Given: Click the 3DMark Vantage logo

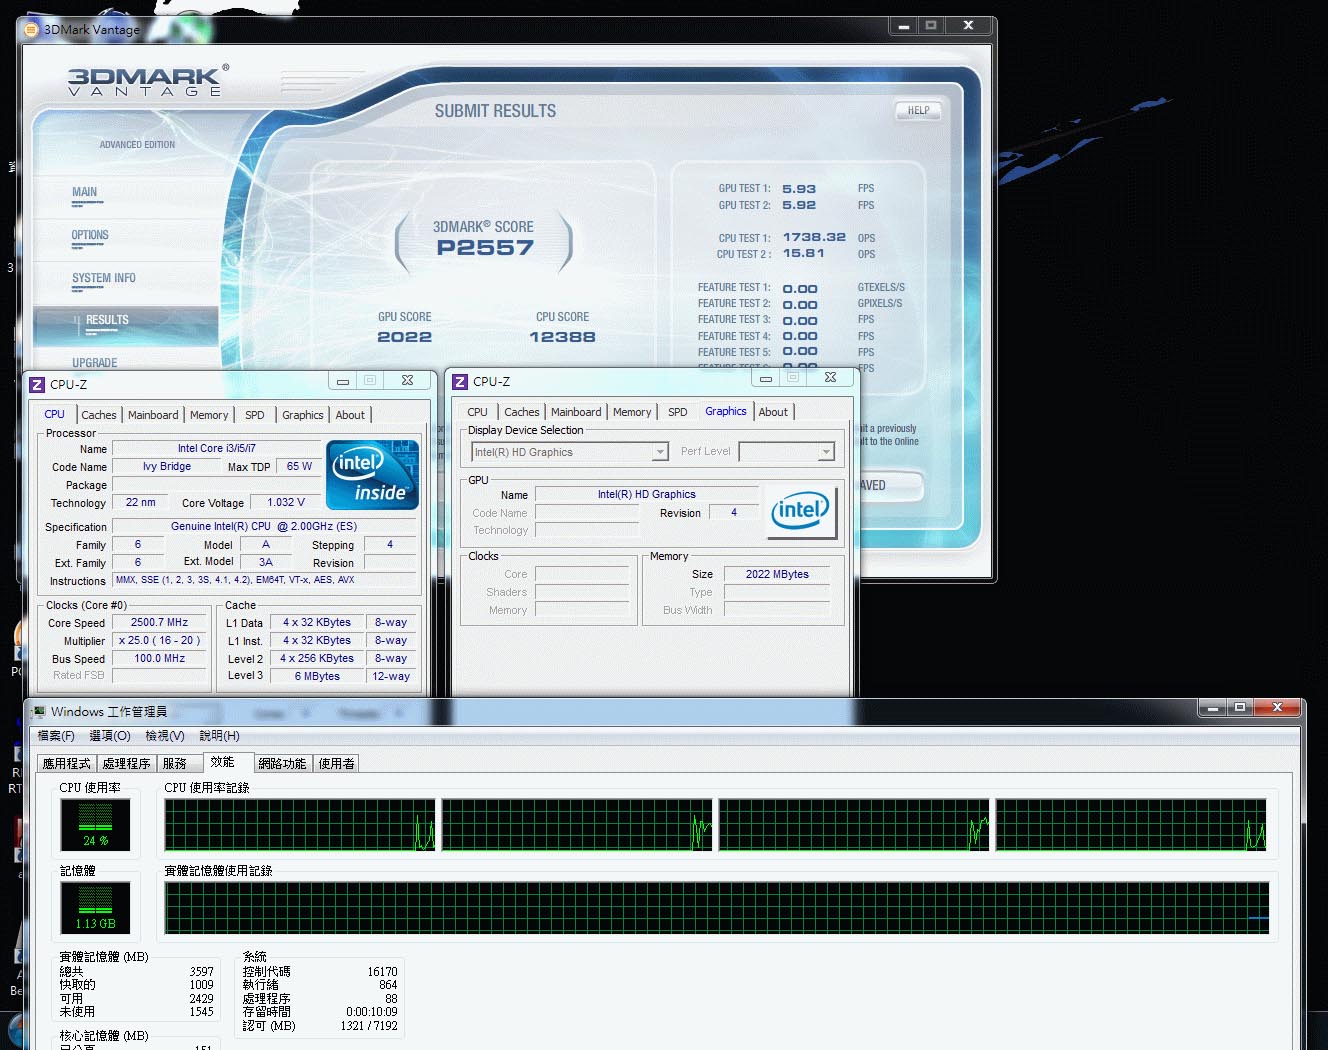Looking at the screenshot, I should [x=147, y=81].
